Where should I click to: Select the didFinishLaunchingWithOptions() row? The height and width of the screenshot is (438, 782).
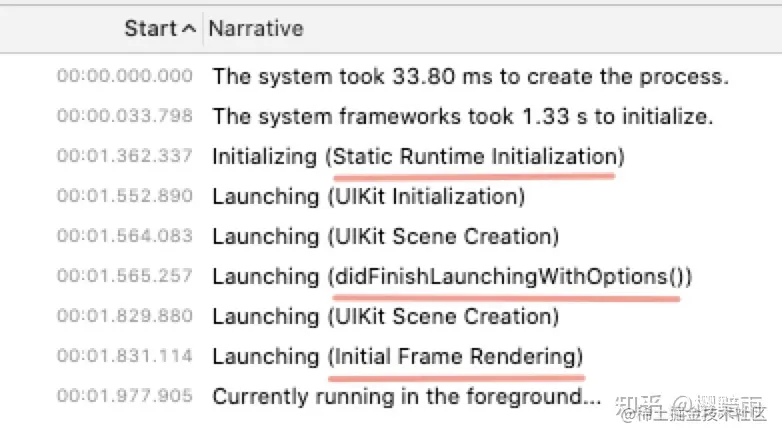click(x=452, y=276)
